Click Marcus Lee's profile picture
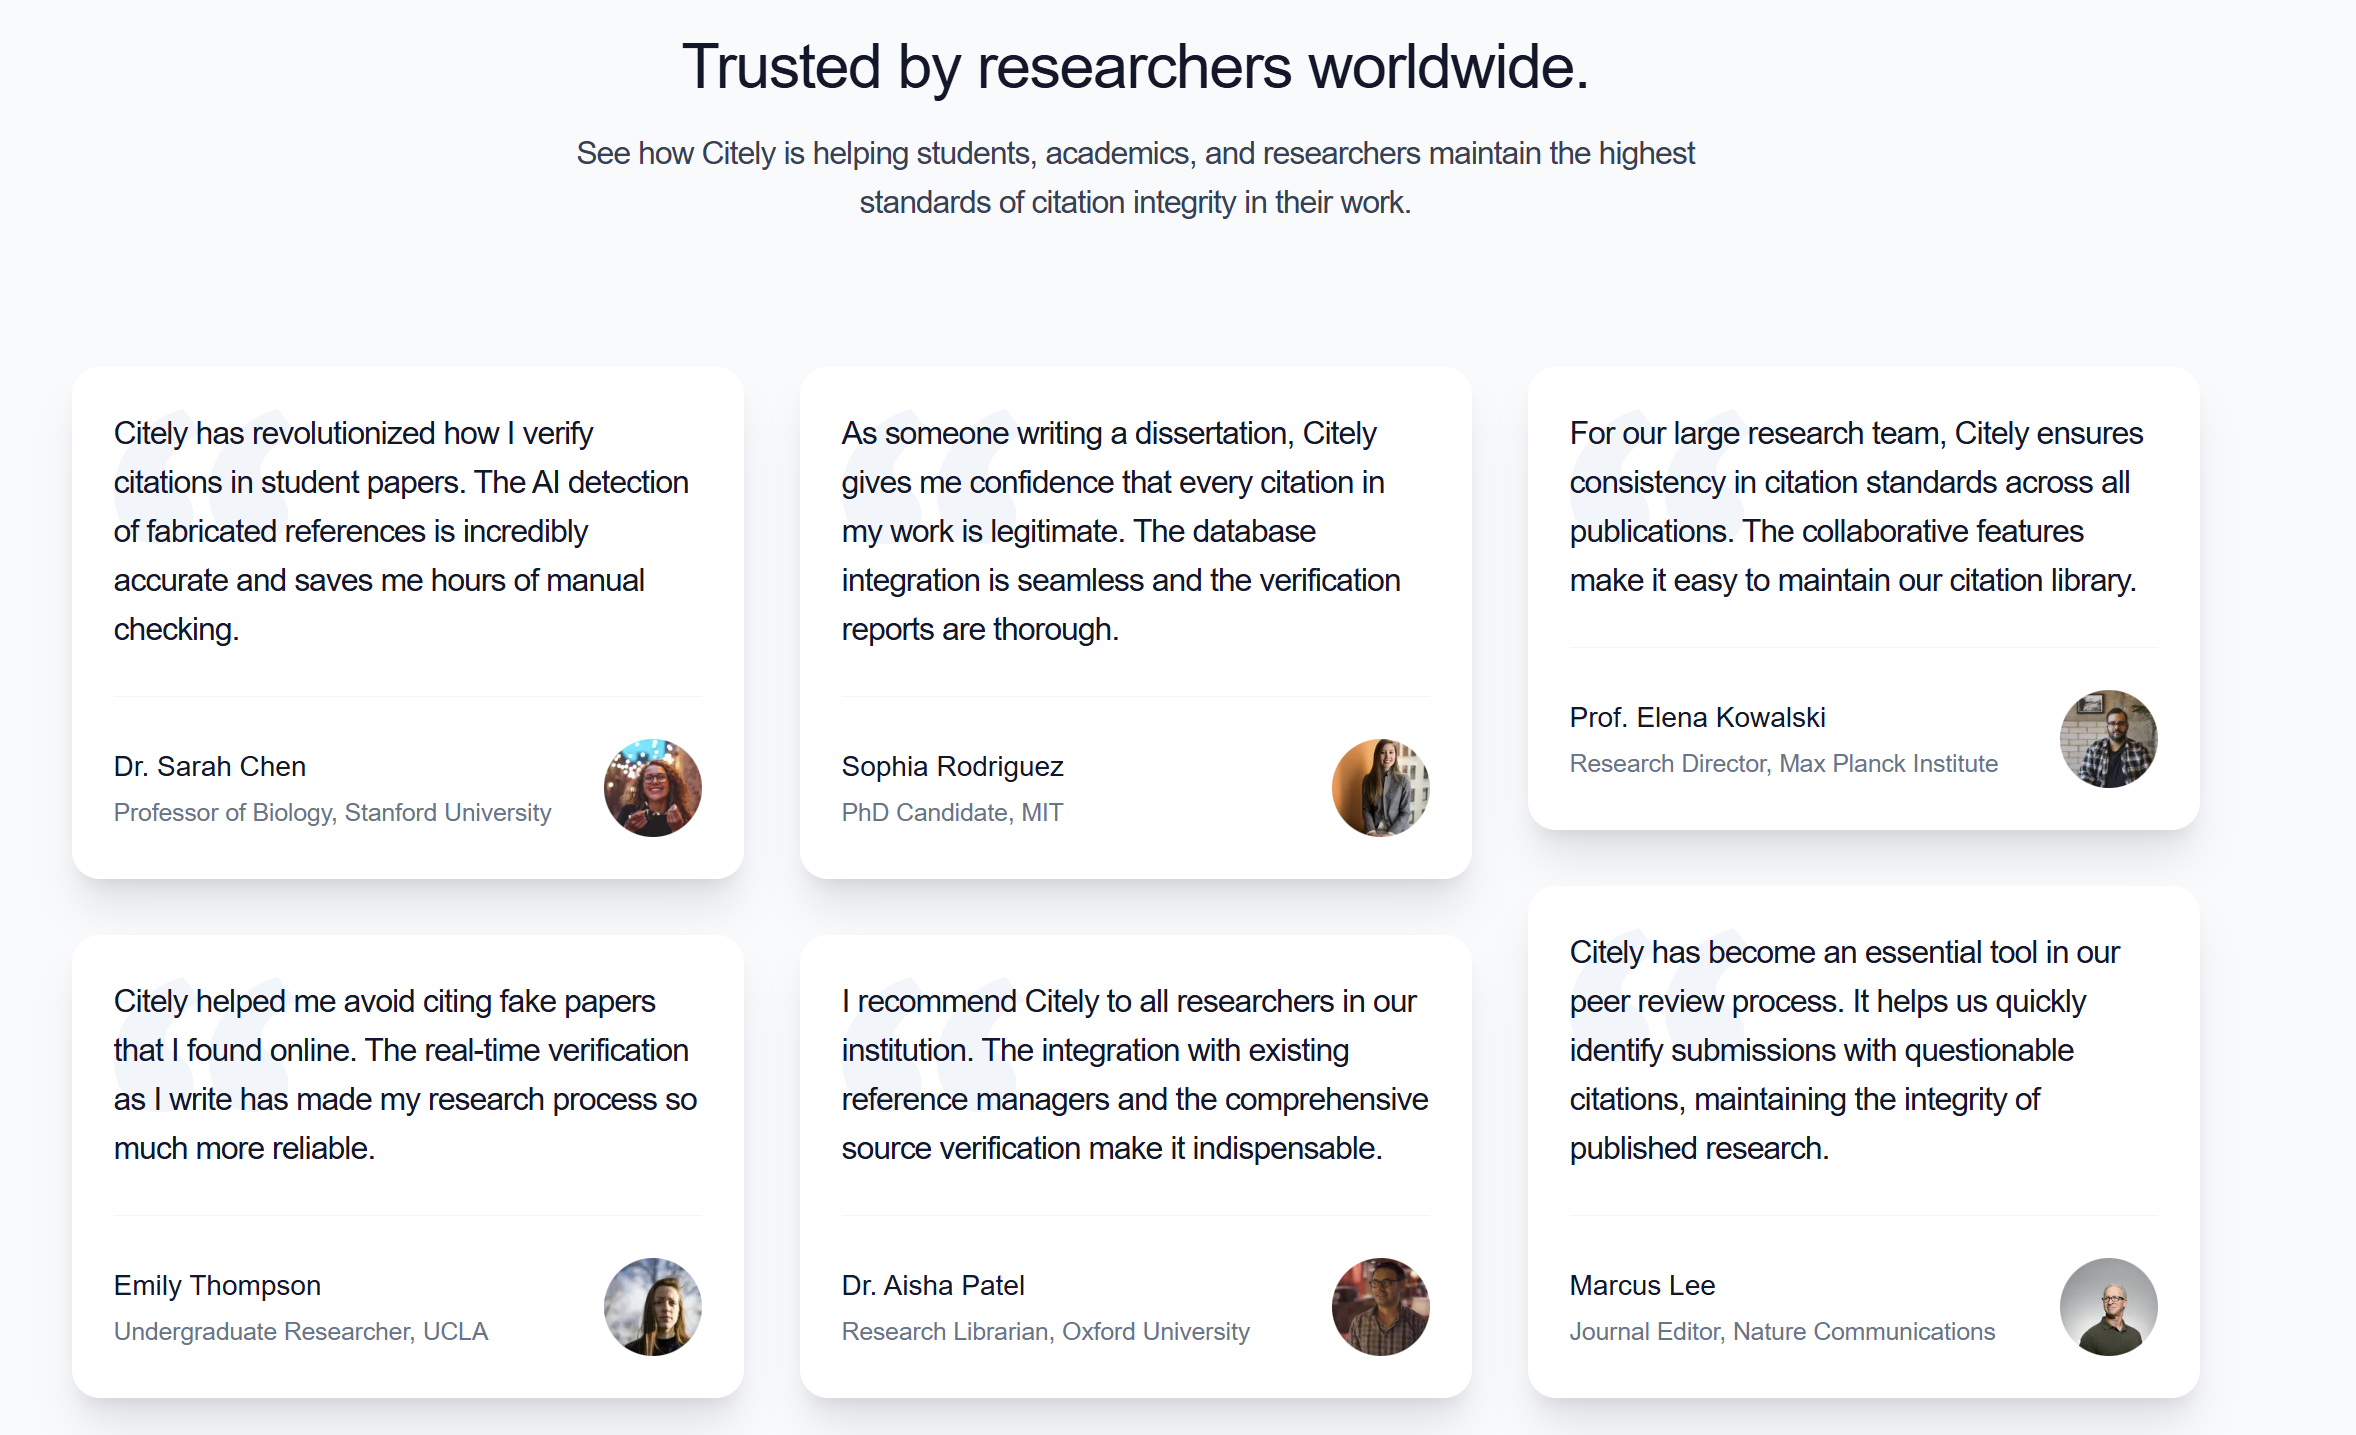The width and height of the screenshot is (2356, 1435). tap(2108, 1307)
